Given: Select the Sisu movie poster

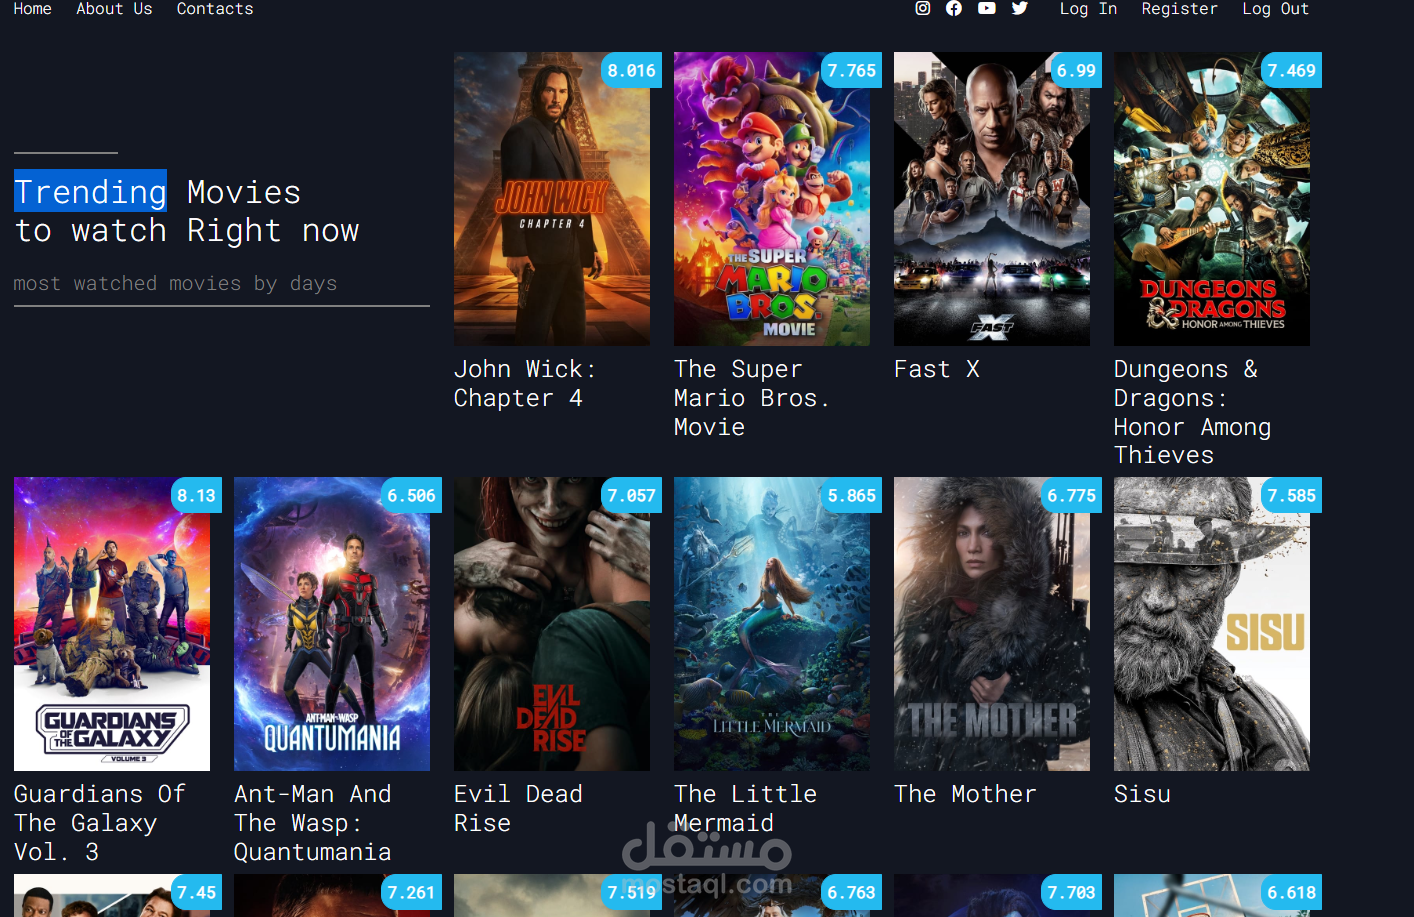Looking at the screenshot, I should pos(1212,624).
